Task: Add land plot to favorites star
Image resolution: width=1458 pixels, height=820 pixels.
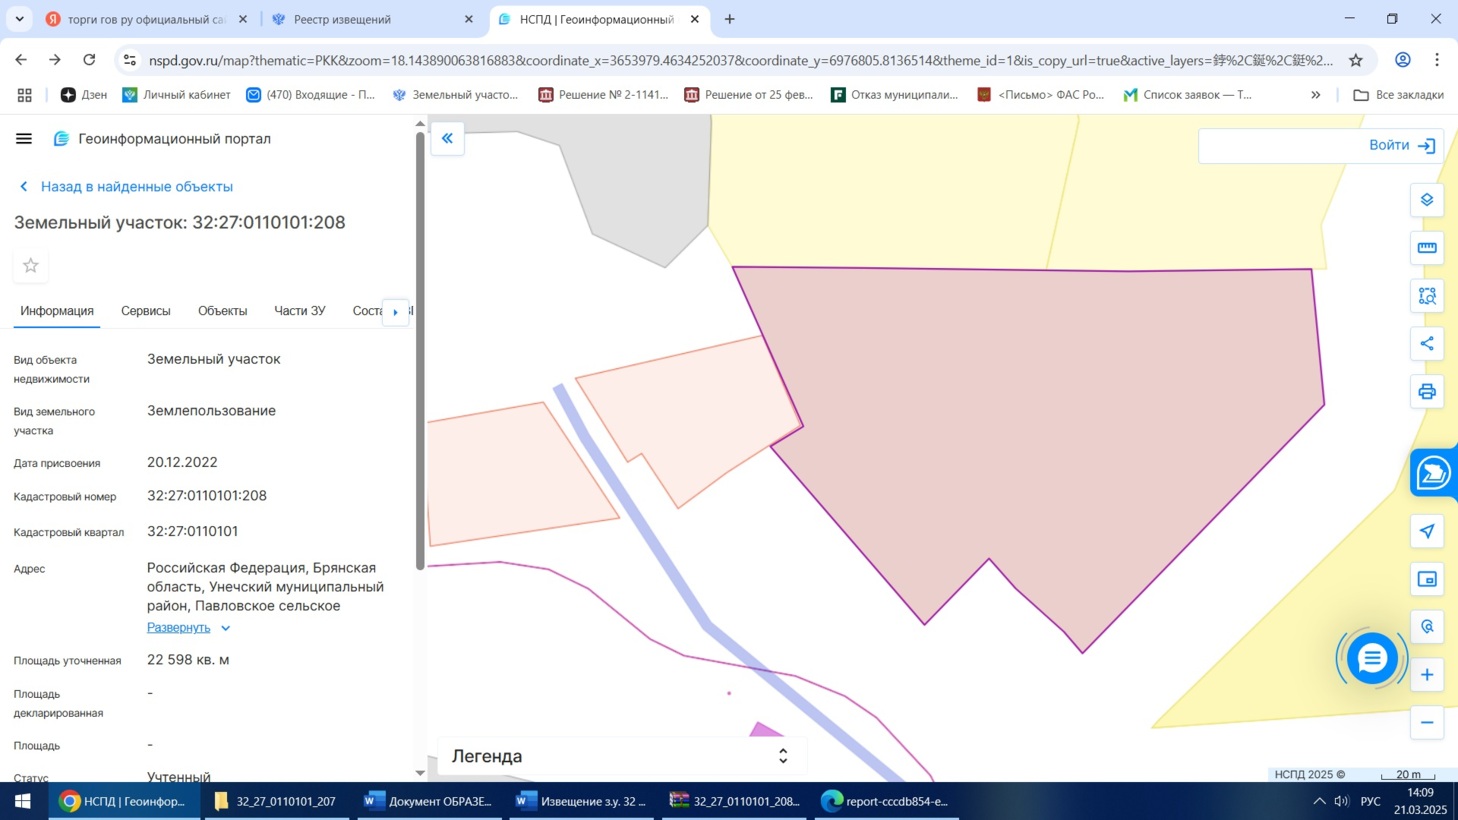Action: click(x=31, y=266)
